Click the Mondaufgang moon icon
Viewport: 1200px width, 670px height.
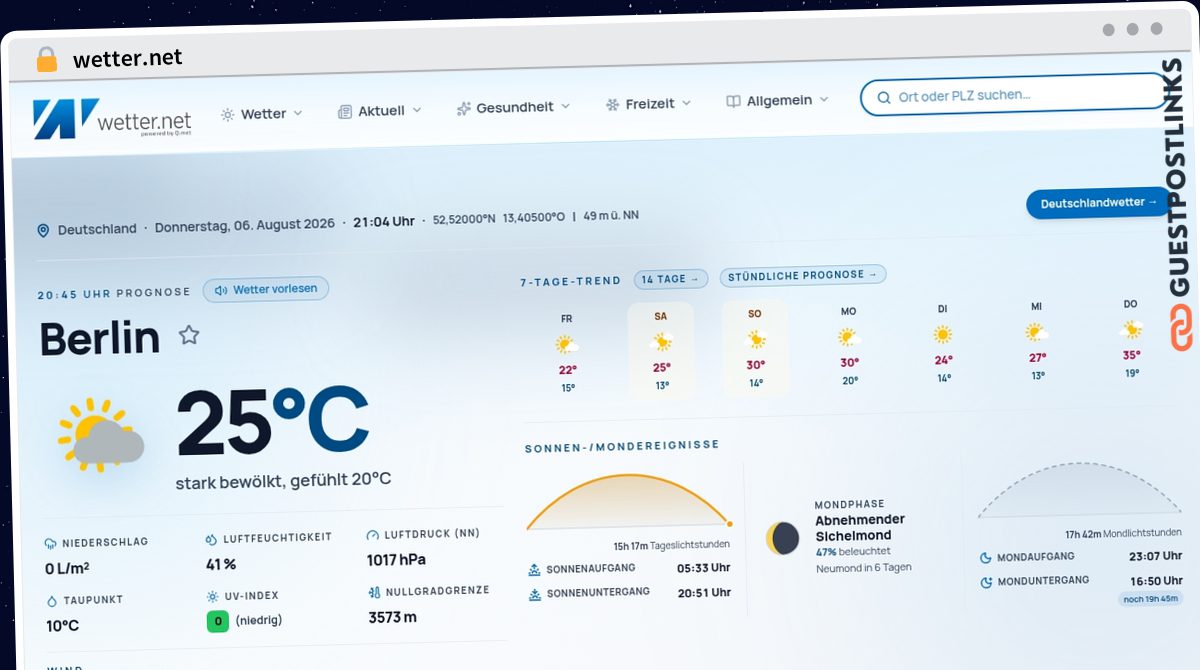click(985, 558)
